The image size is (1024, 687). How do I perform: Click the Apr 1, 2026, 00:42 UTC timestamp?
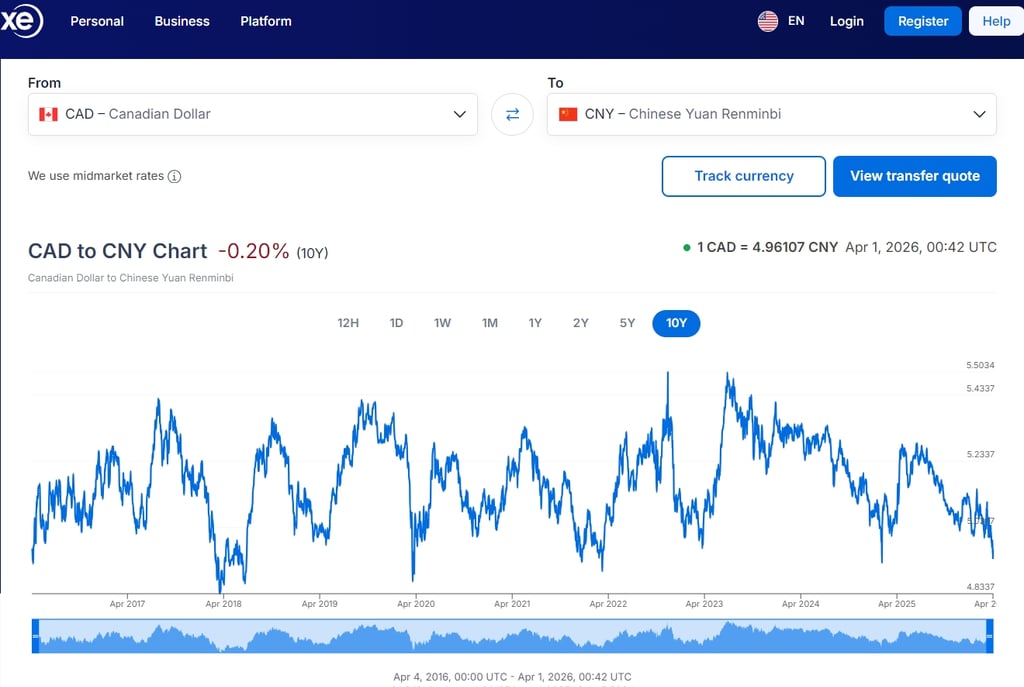pos(921,248)
